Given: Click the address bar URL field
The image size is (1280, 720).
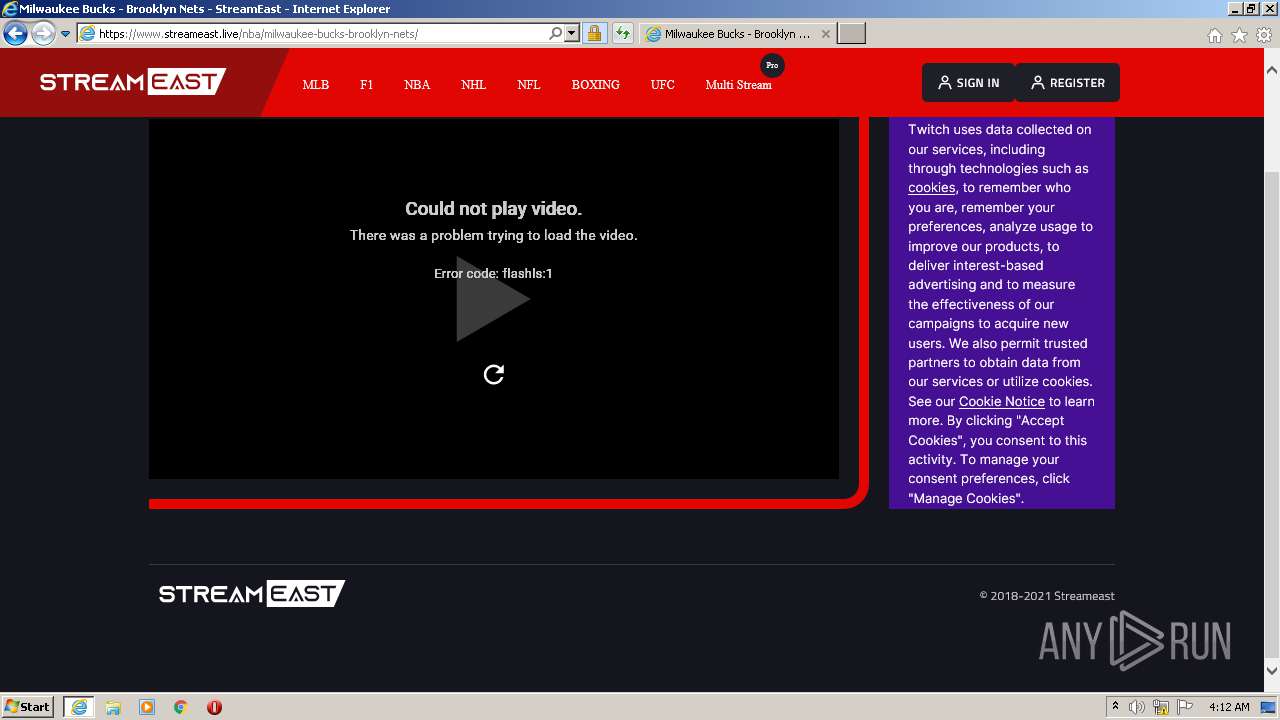Looking at the screenshot, I should pos(312,34).
